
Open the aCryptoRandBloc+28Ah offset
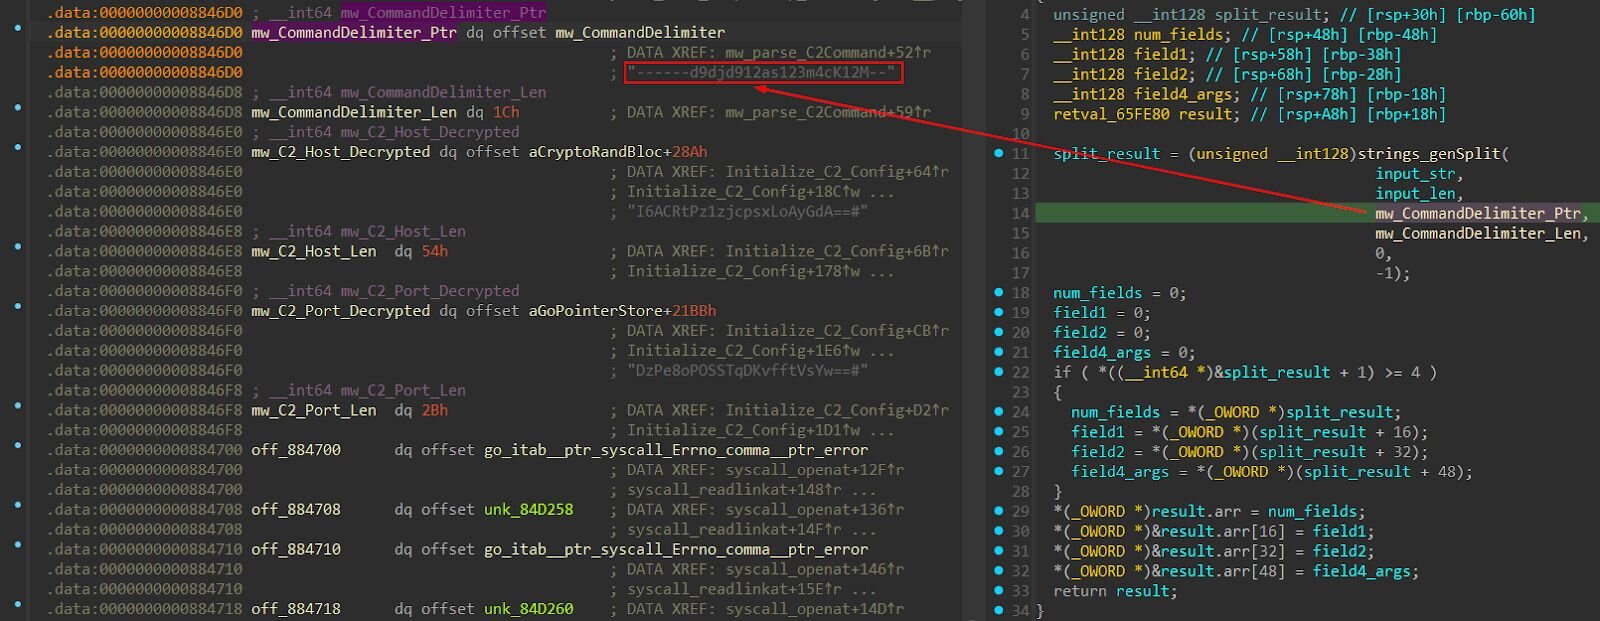coord(617,152)
